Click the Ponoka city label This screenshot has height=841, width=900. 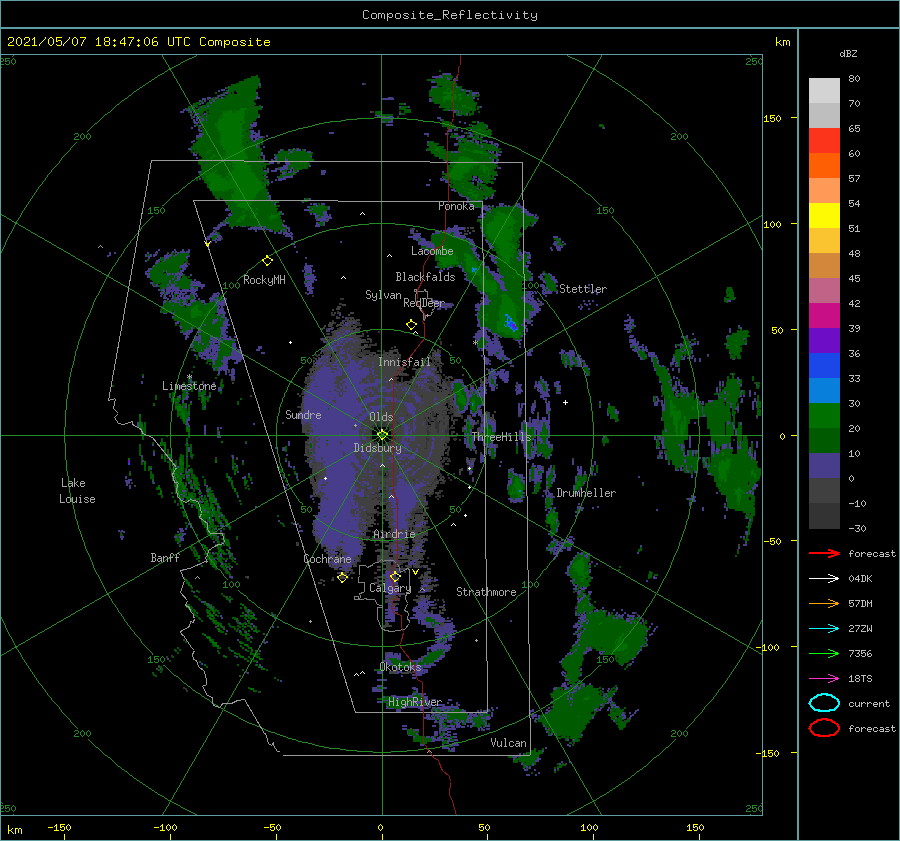[456, 206]
